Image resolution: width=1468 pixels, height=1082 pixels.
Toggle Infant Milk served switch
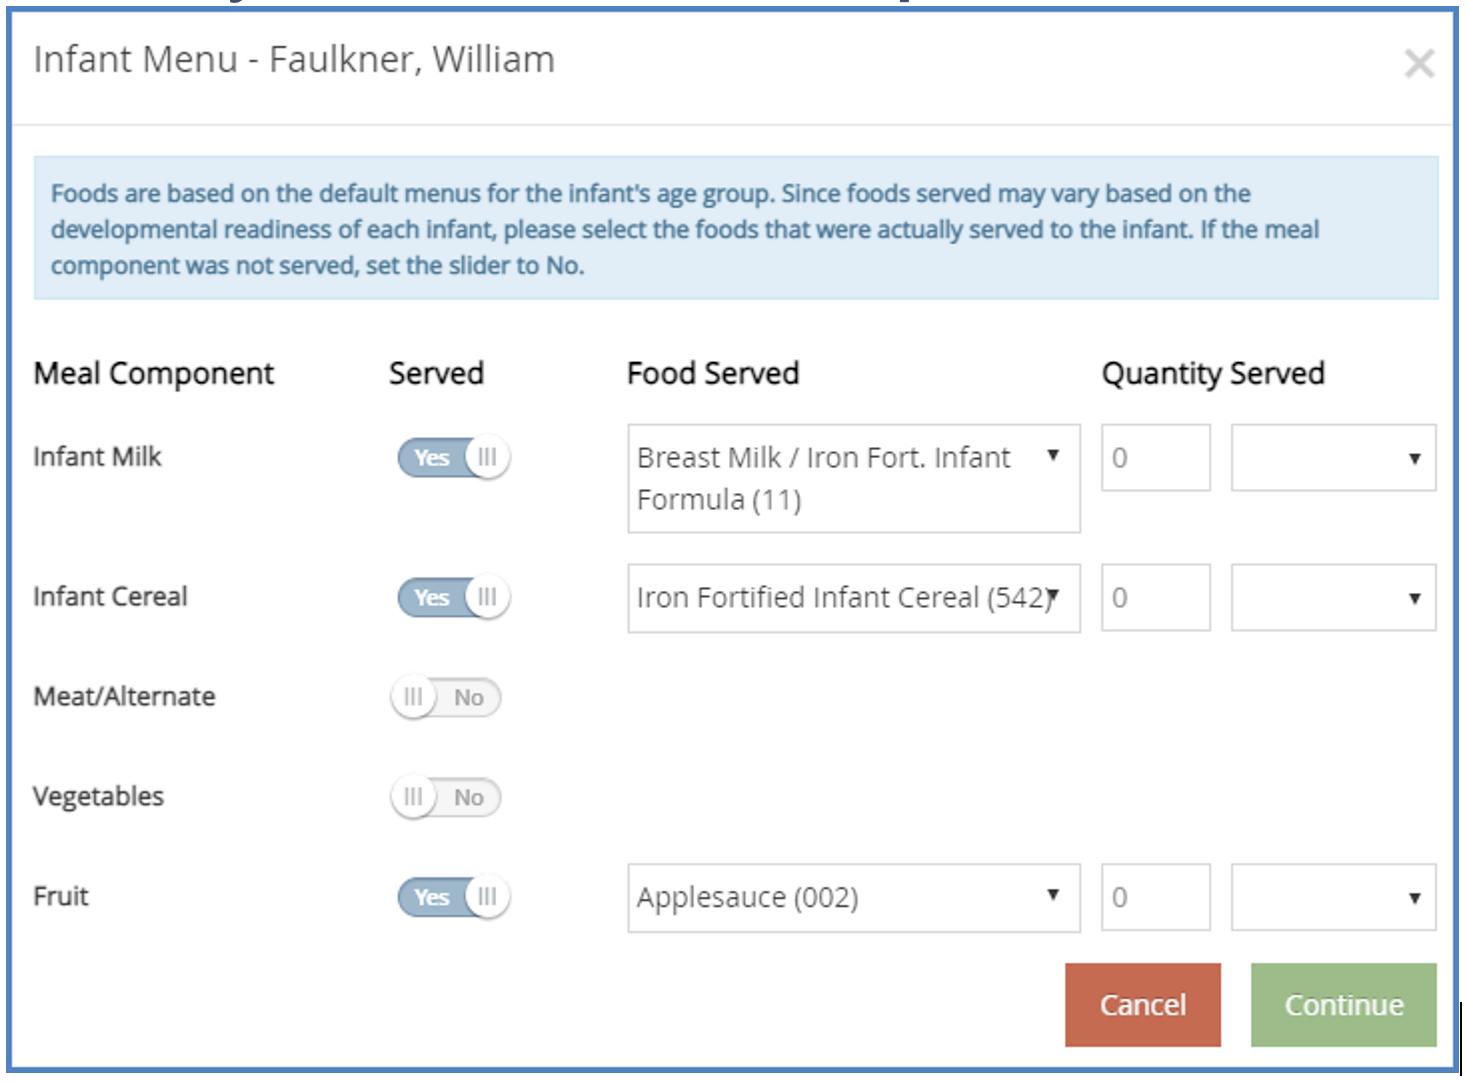(454, 458)
